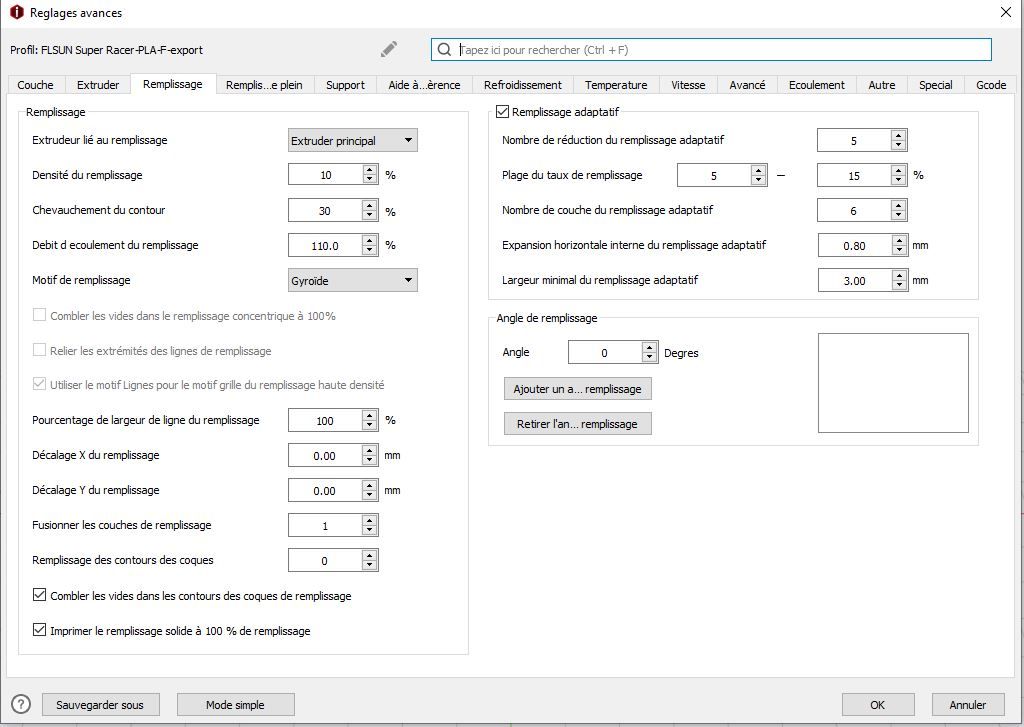Confirm with the OK button
Image resolution: width=1024 pixels, height=727 pixels.
[x=877, y=705]
